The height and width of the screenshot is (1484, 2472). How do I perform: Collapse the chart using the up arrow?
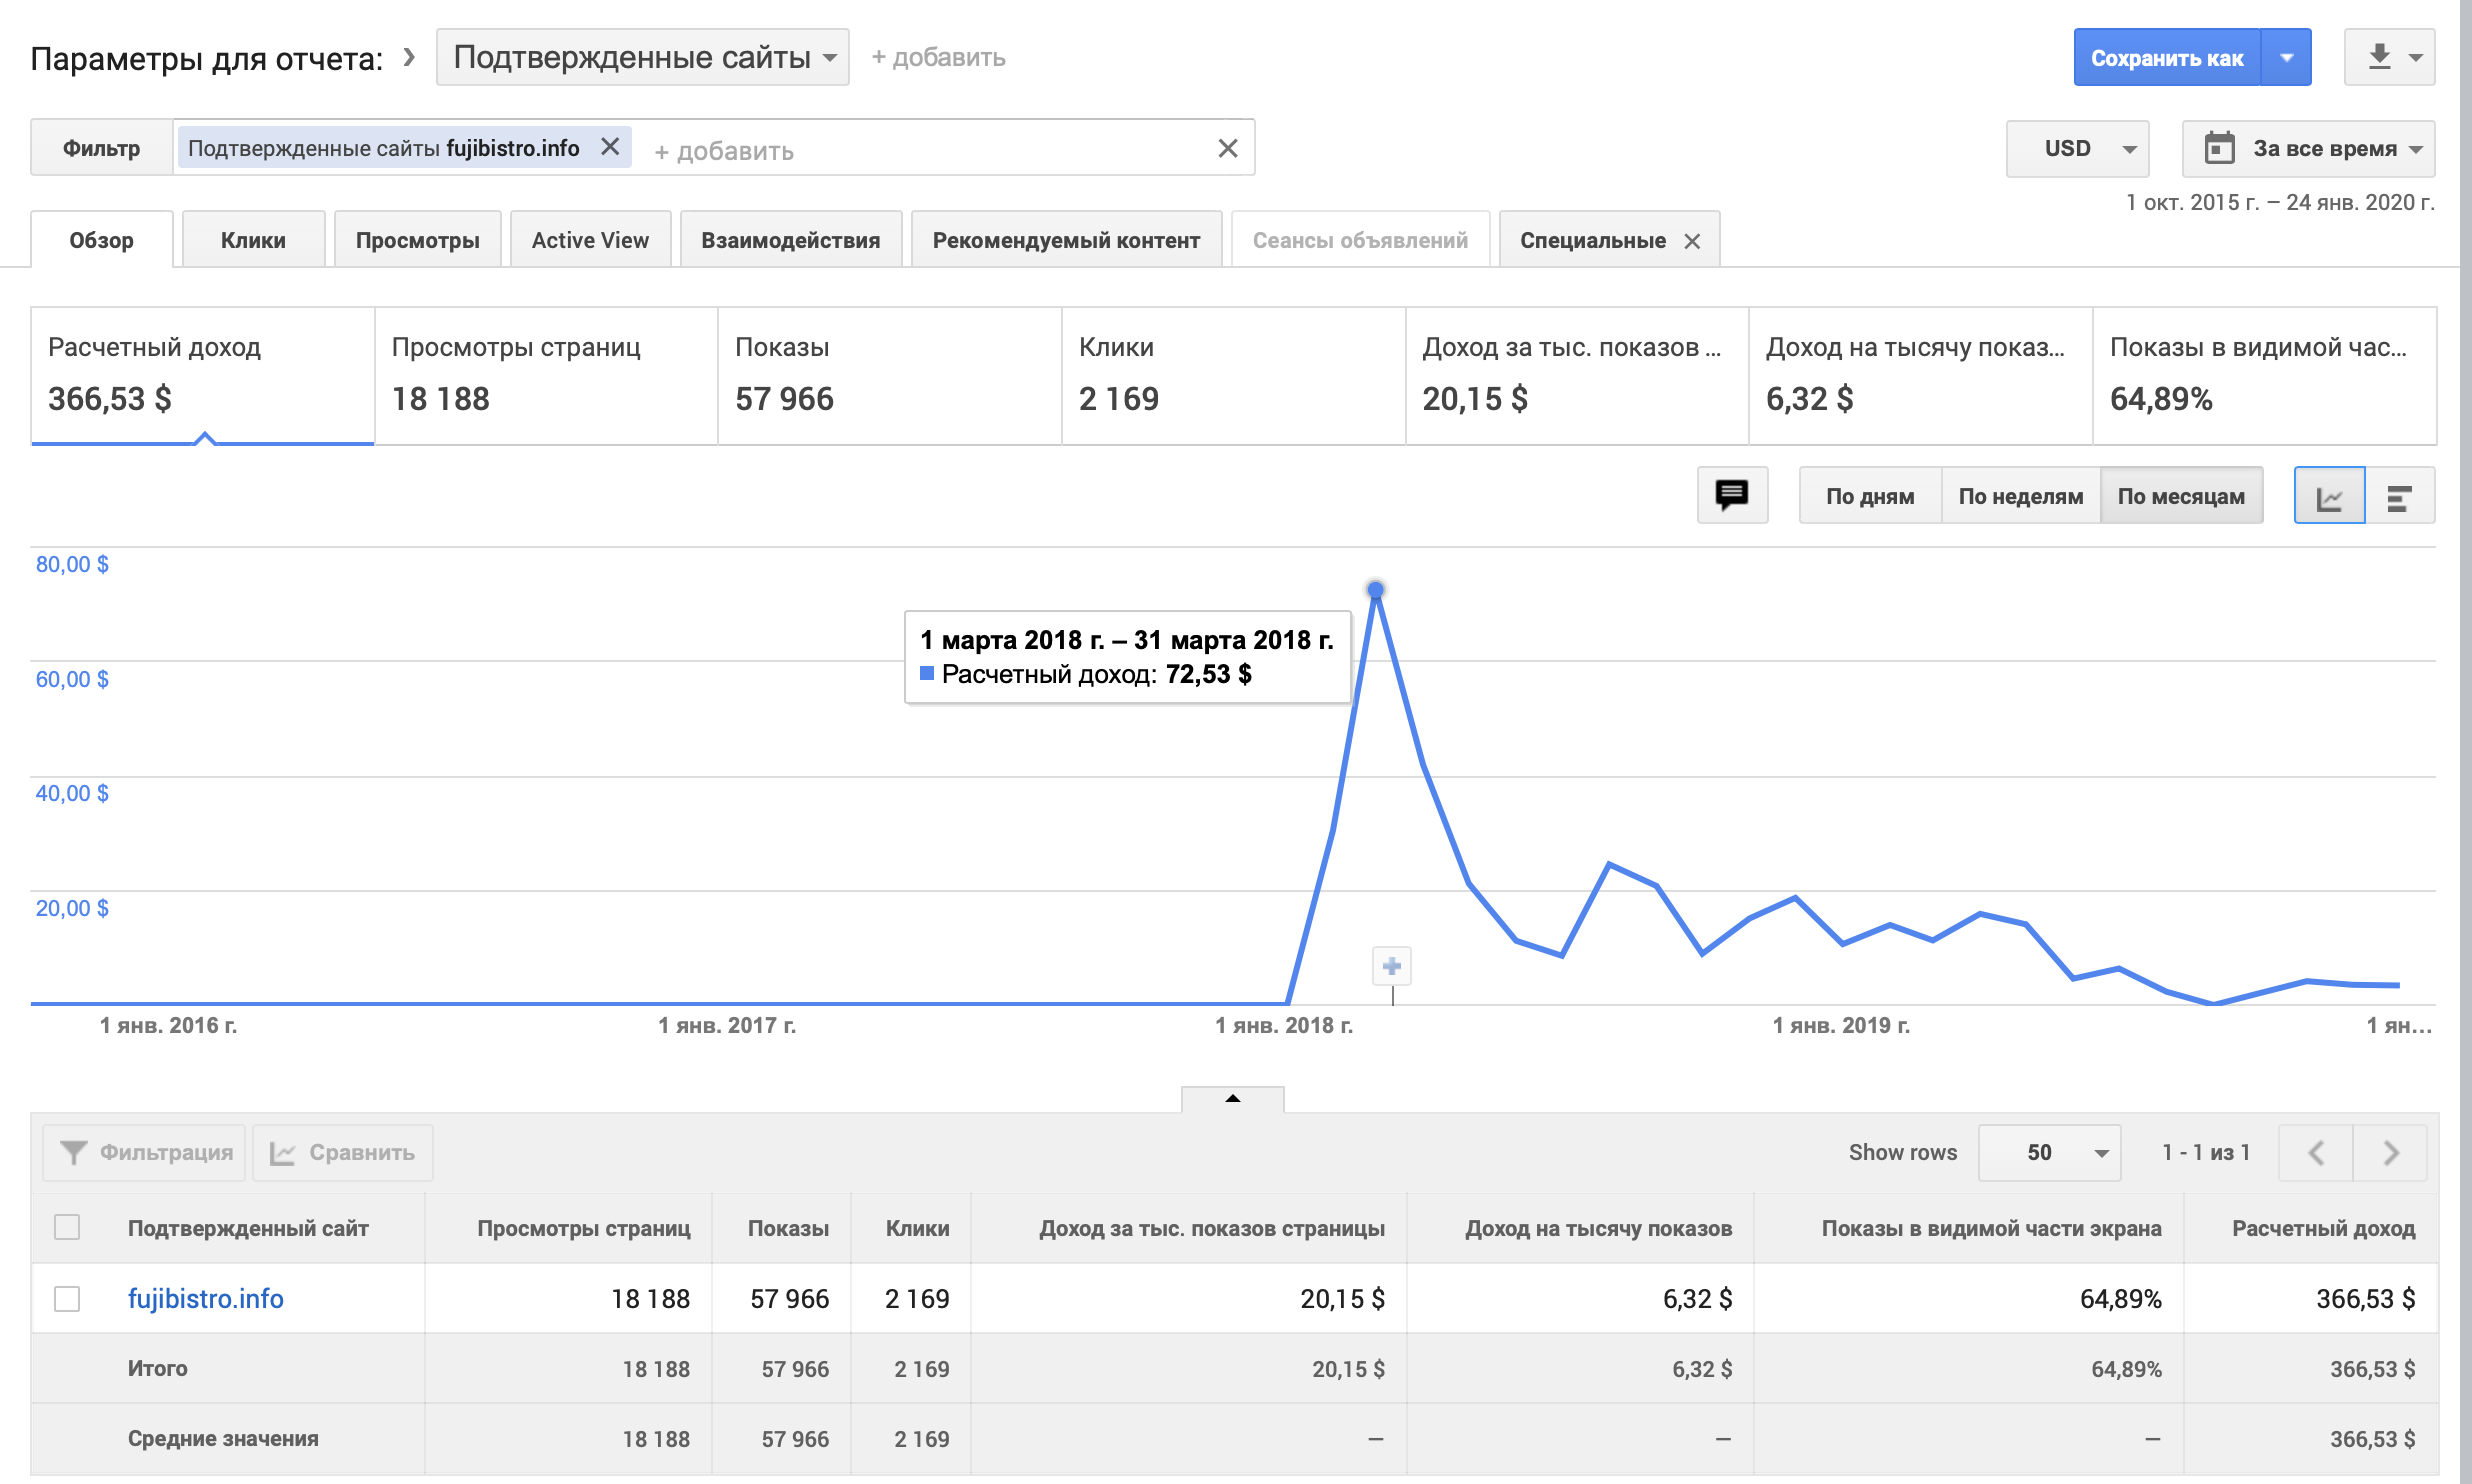click(1232, 1098)
